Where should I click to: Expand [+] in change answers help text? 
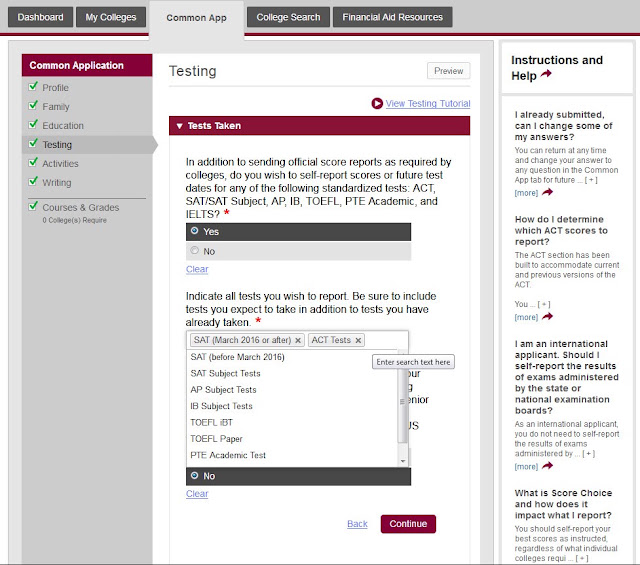coord(591,180)
